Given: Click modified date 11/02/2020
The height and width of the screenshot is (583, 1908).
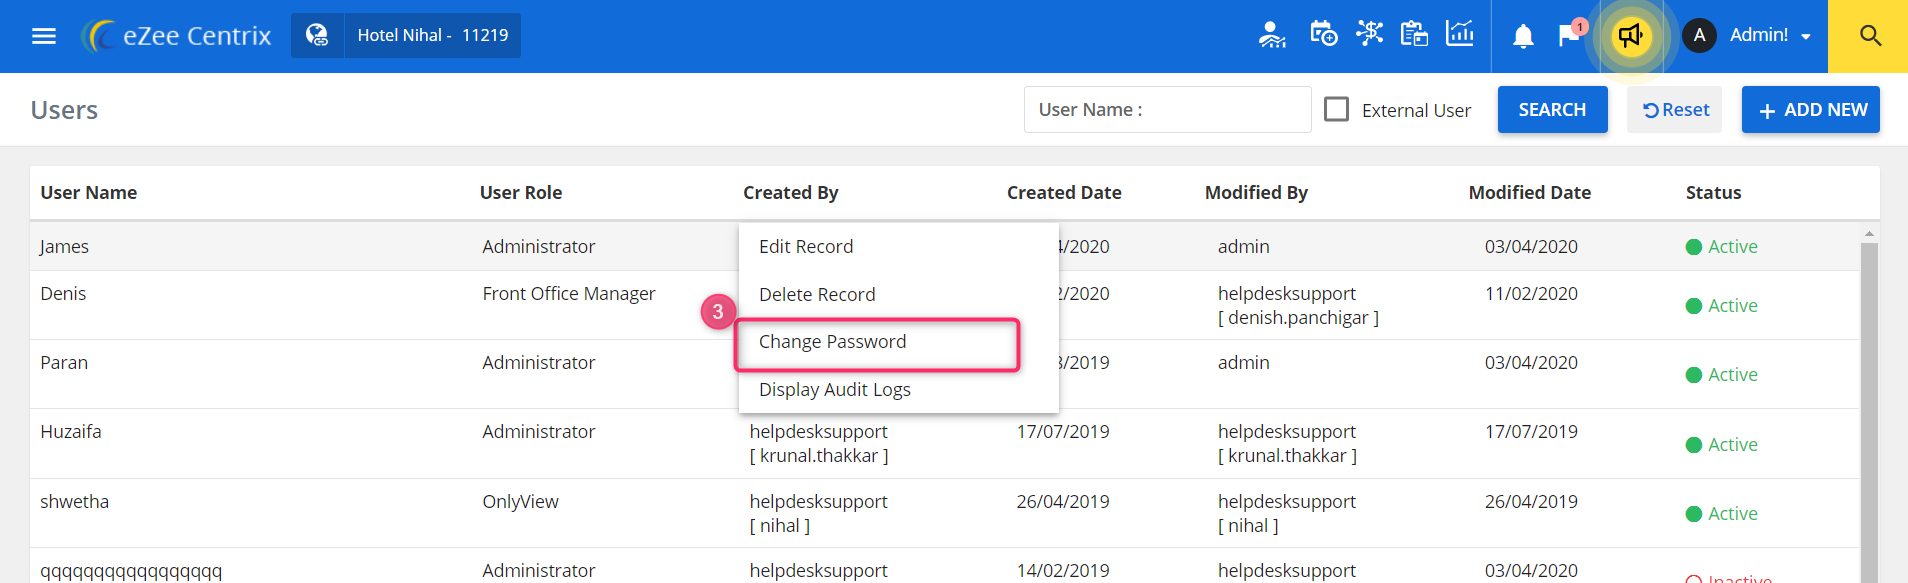Looking at the screenshot, I should (1531, 293).
